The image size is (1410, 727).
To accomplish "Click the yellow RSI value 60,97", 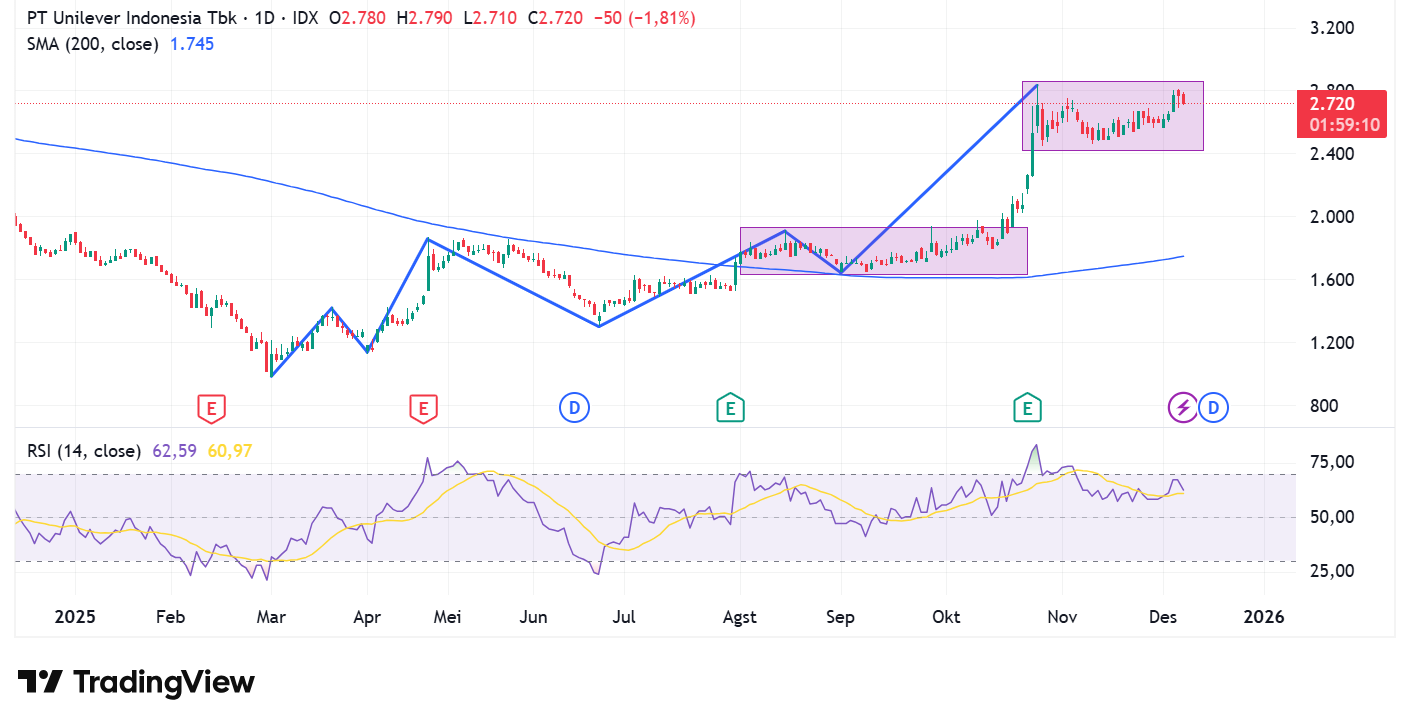I will pyautogui.click(x=230, y=451).
